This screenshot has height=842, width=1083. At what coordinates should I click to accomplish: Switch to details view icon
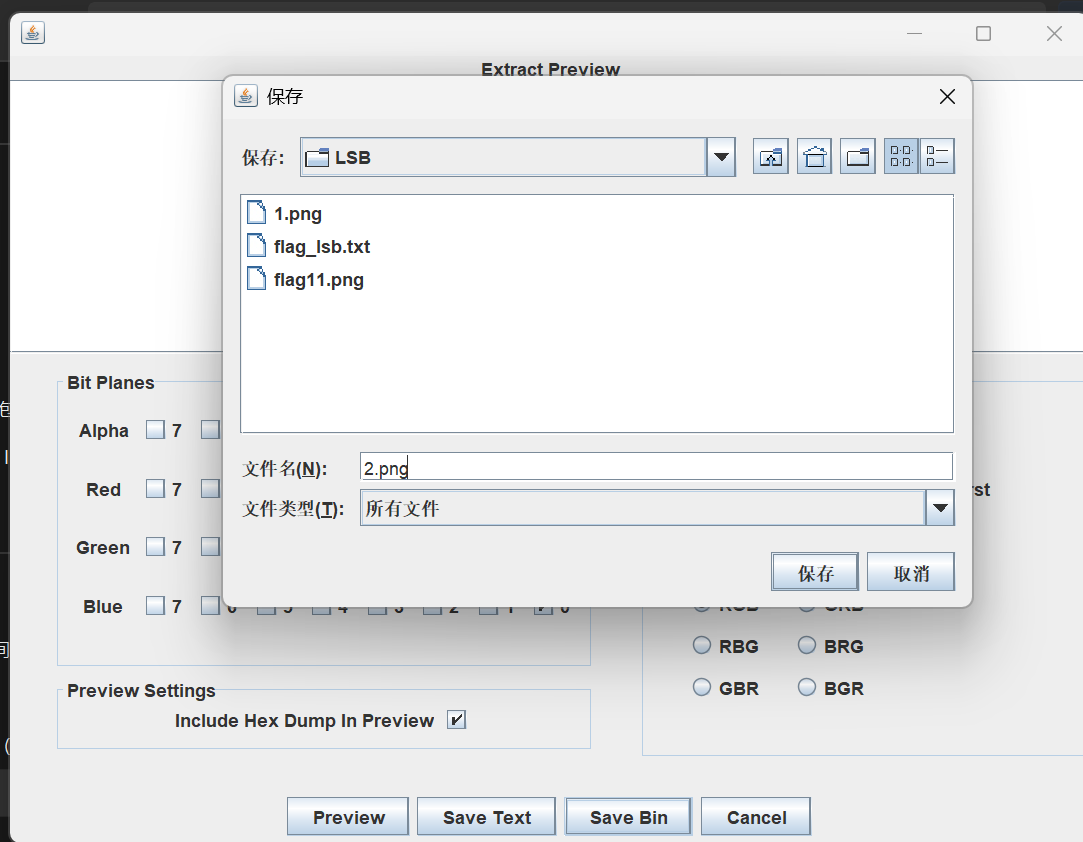point(937,156)
